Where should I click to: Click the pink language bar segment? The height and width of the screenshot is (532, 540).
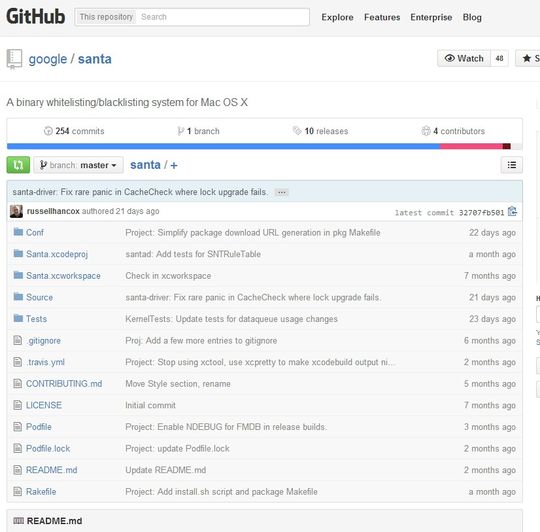pyautogui.click(x=471, y=146)
